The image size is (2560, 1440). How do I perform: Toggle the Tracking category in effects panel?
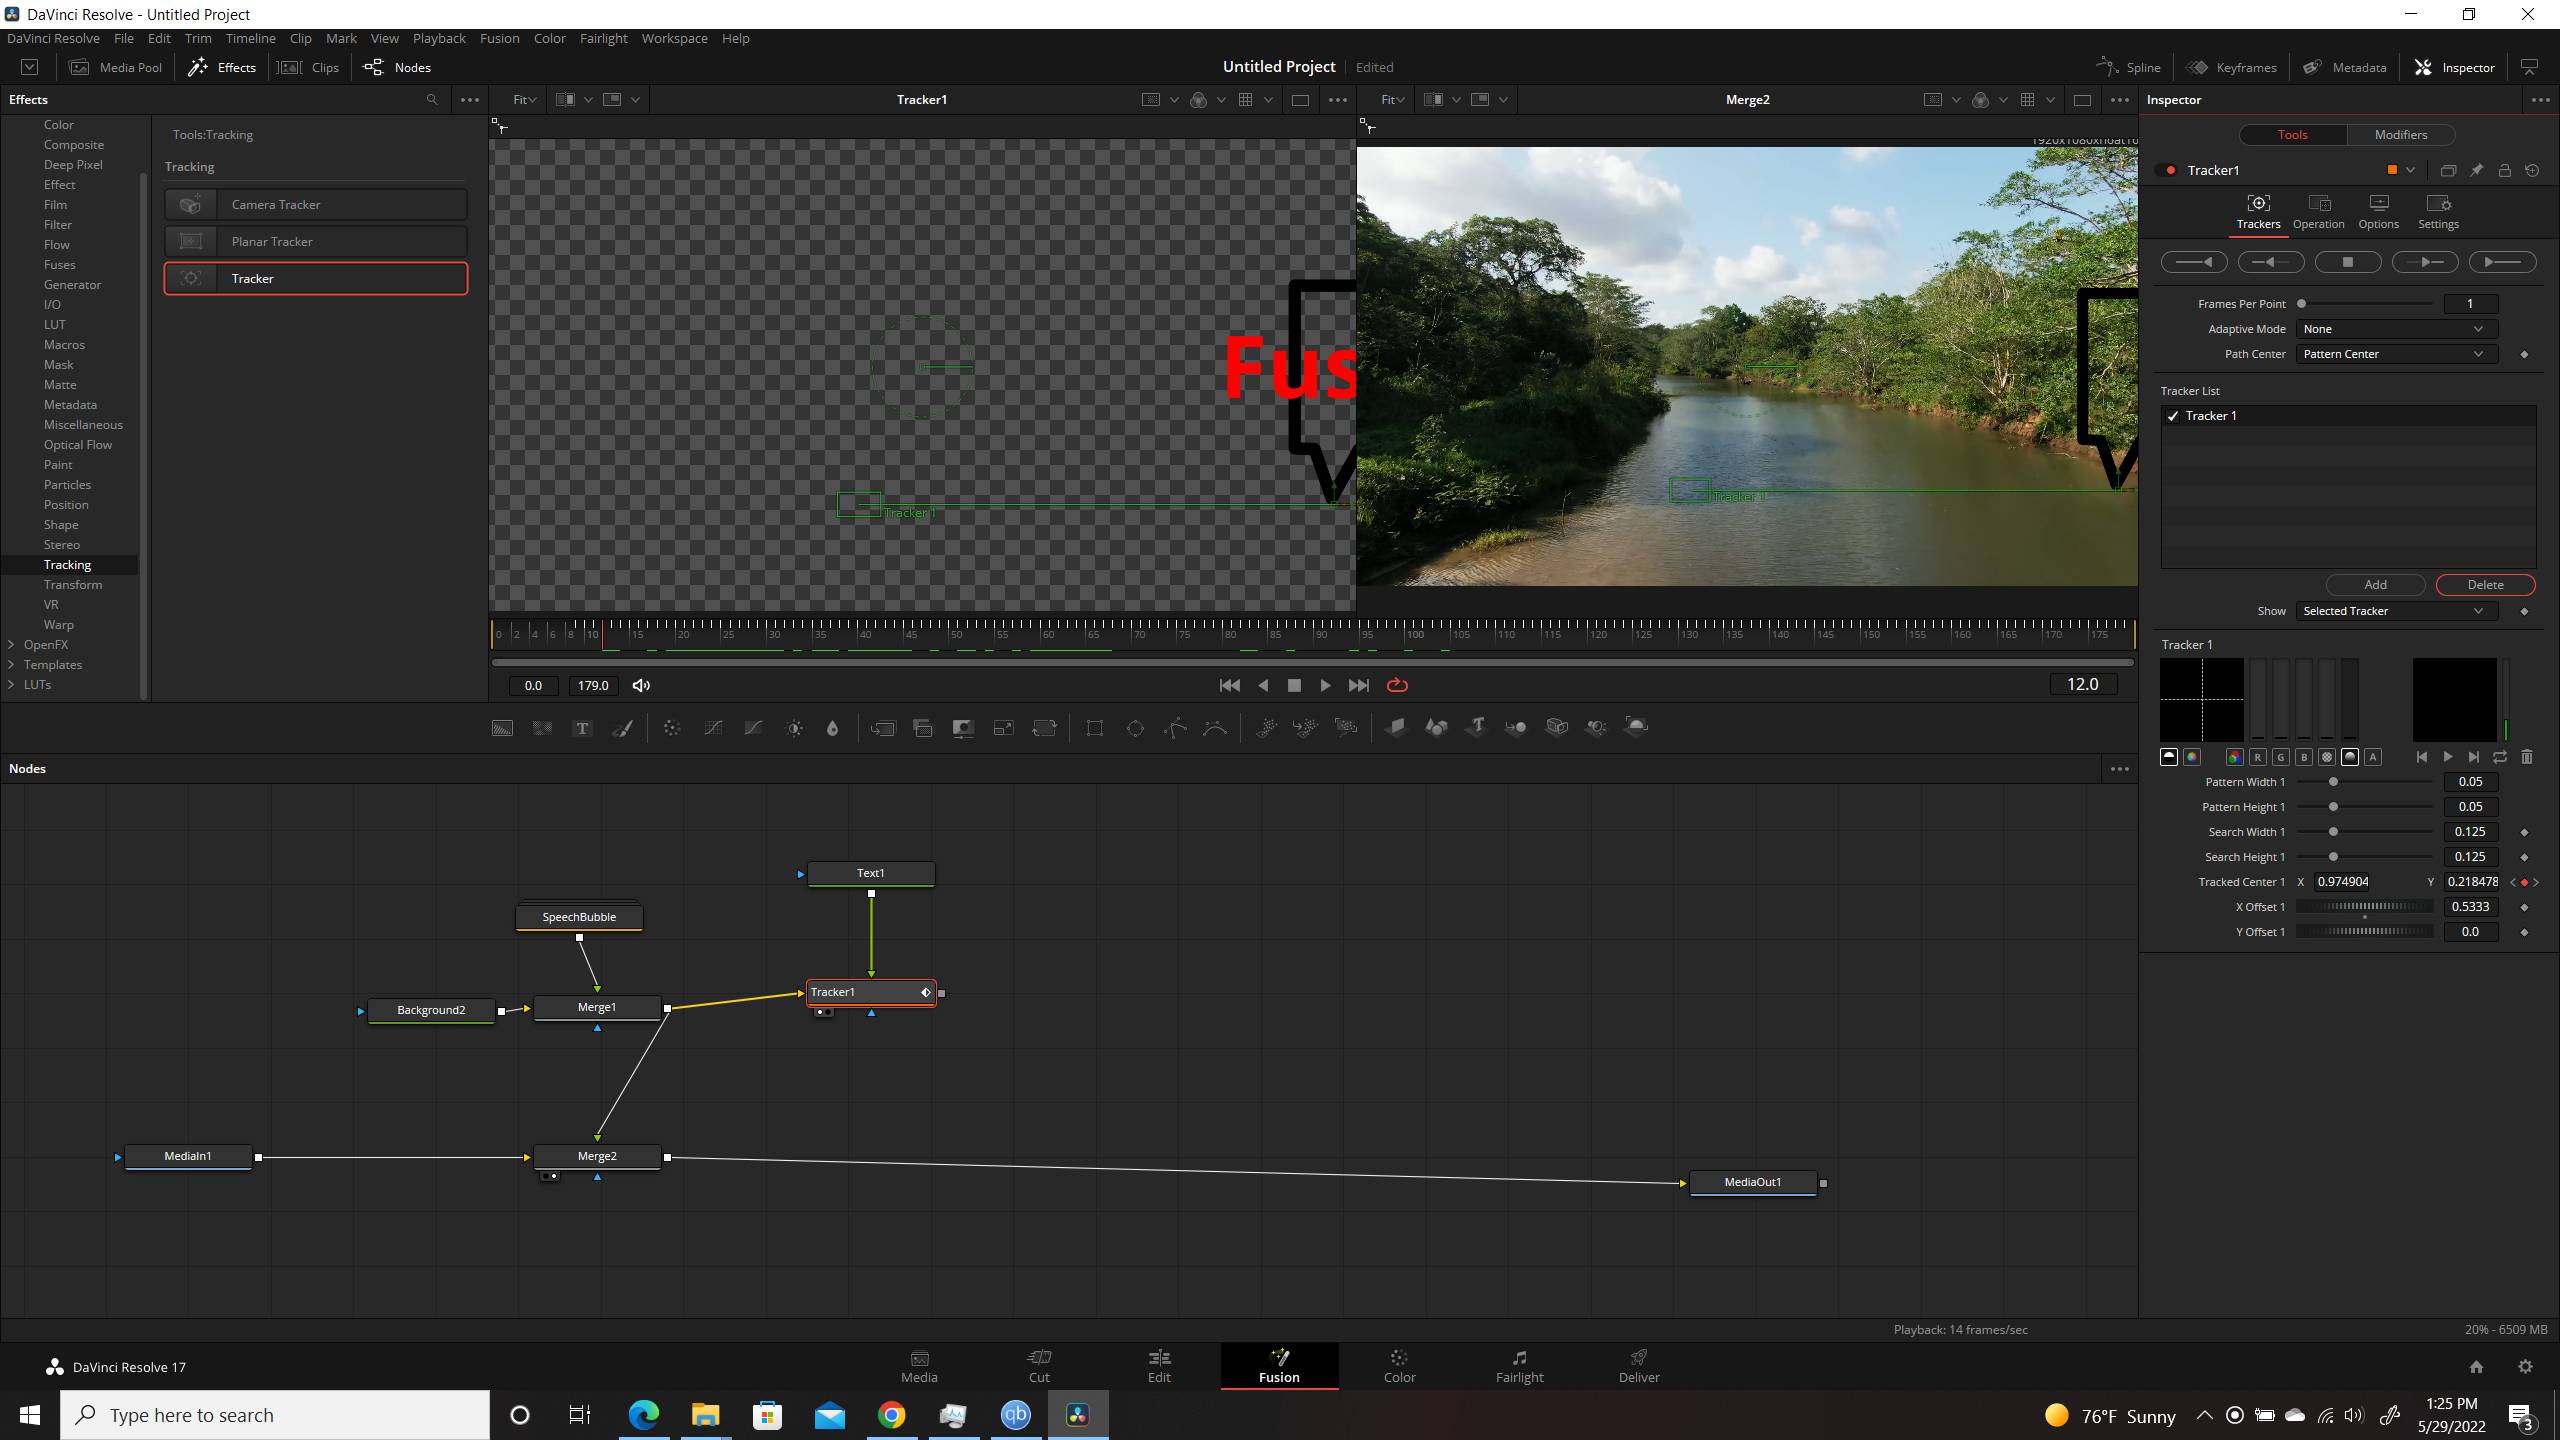coord(67,563)
